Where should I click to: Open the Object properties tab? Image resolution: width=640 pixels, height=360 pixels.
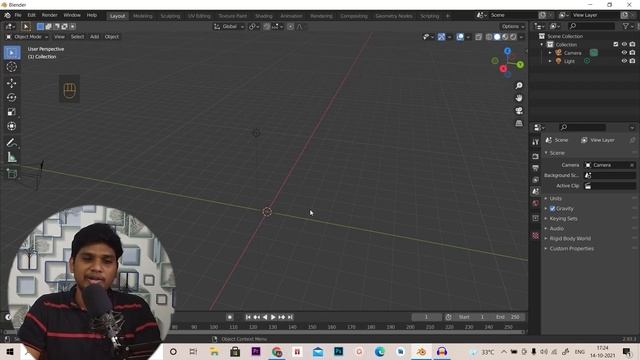click(x=536, y=218)
